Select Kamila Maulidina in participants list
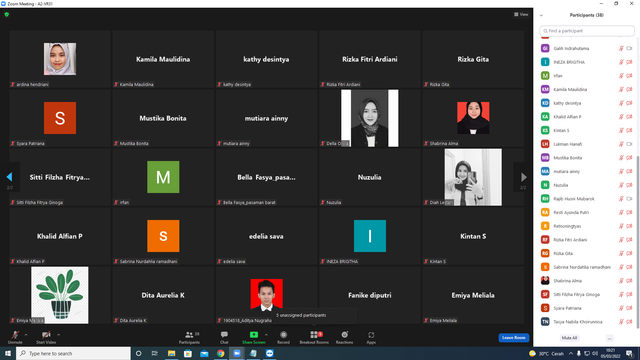Screen dimensions: 640x360 click(x=587, y=89)
